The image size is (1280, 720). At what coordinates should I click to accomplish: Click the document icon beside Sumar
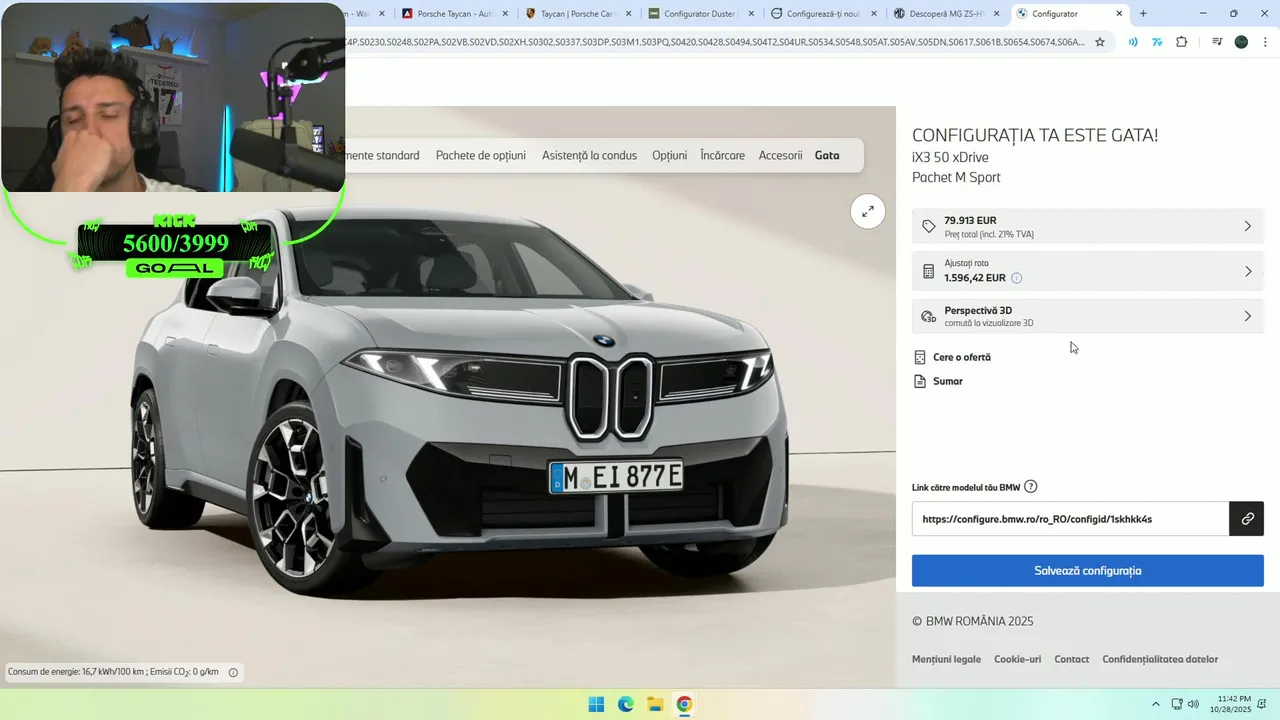(920, 381)
